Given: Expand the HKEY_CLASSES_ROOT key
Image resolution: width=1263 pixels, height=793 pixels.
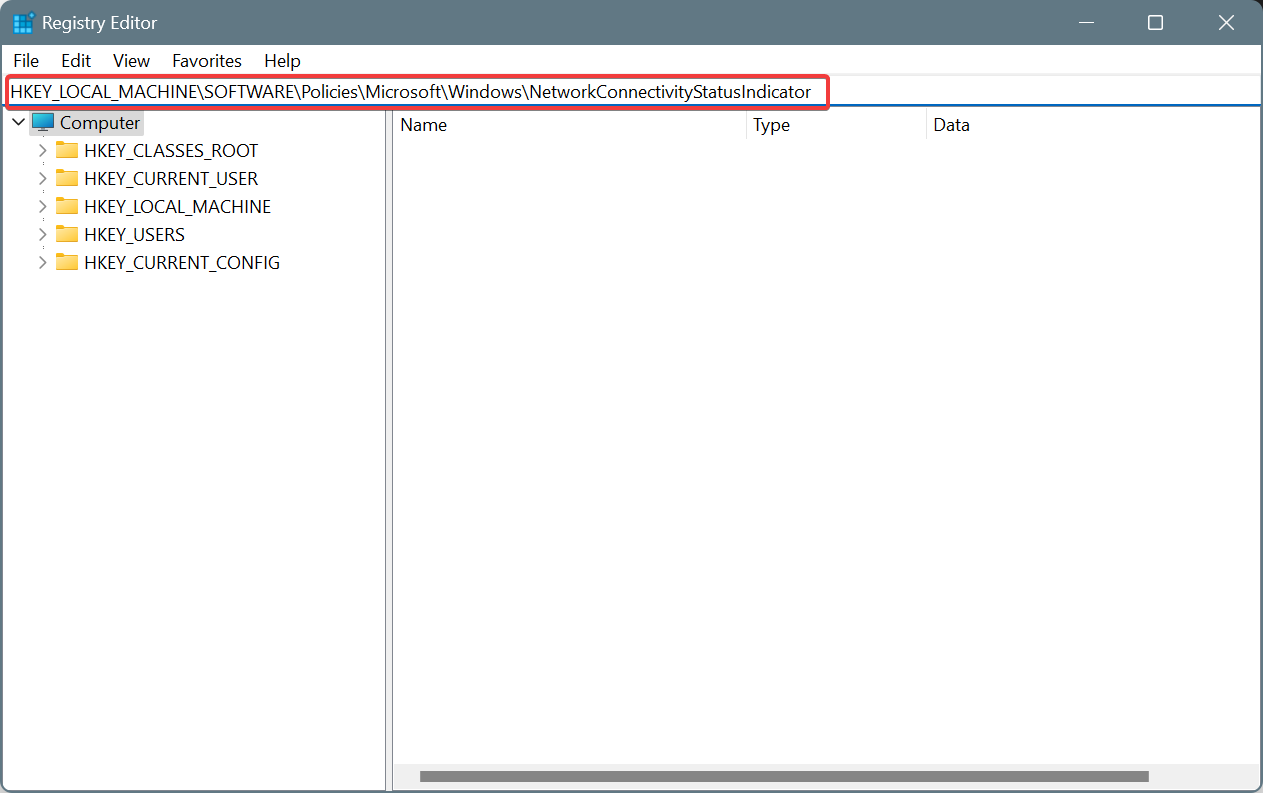Looking at the screenshot, I should click(42, 150).
